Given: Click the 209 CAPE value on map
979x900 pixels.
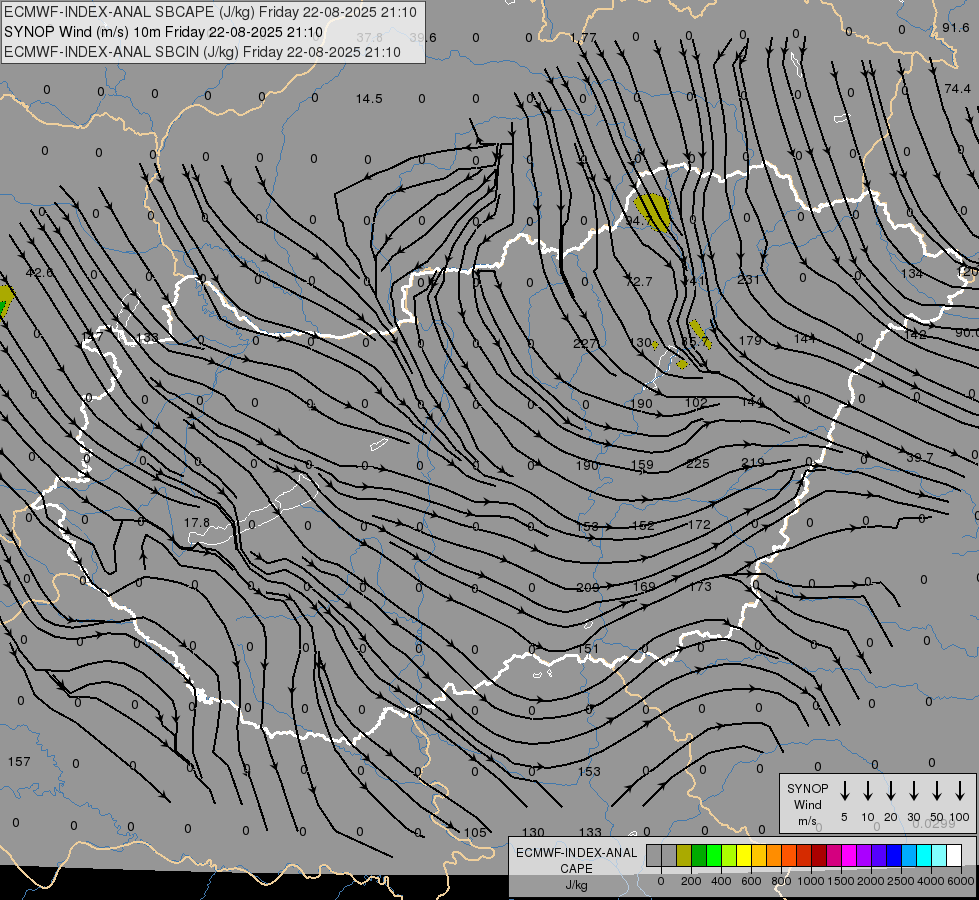Looking at the screenshot, I should click(x=588, y=587).
